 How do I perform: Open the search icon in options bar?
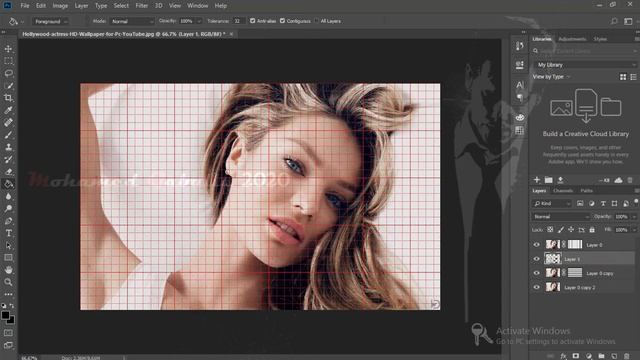pyautogui.click(x=614, y=21)
